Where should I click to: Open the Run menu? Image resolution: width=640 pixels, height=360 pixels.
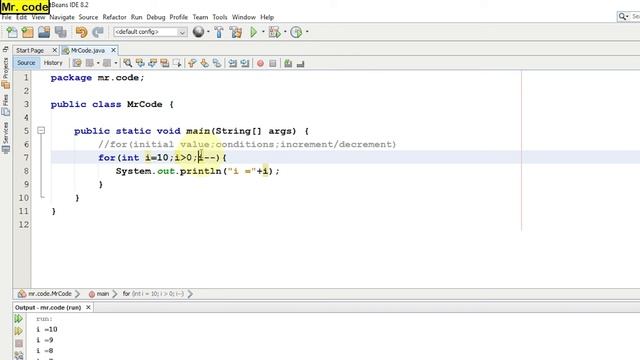136,17
